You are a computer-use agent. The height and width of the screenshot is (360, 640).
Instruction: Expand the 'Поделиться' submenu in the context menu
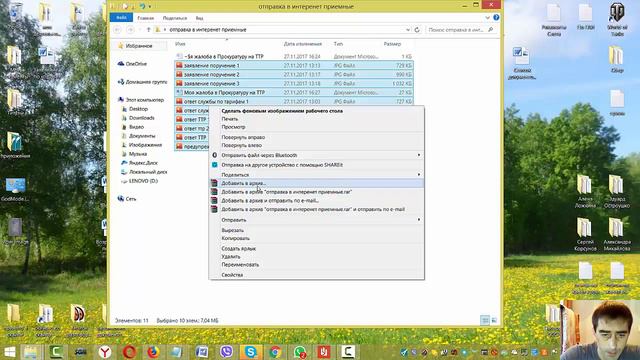point(419,175)
